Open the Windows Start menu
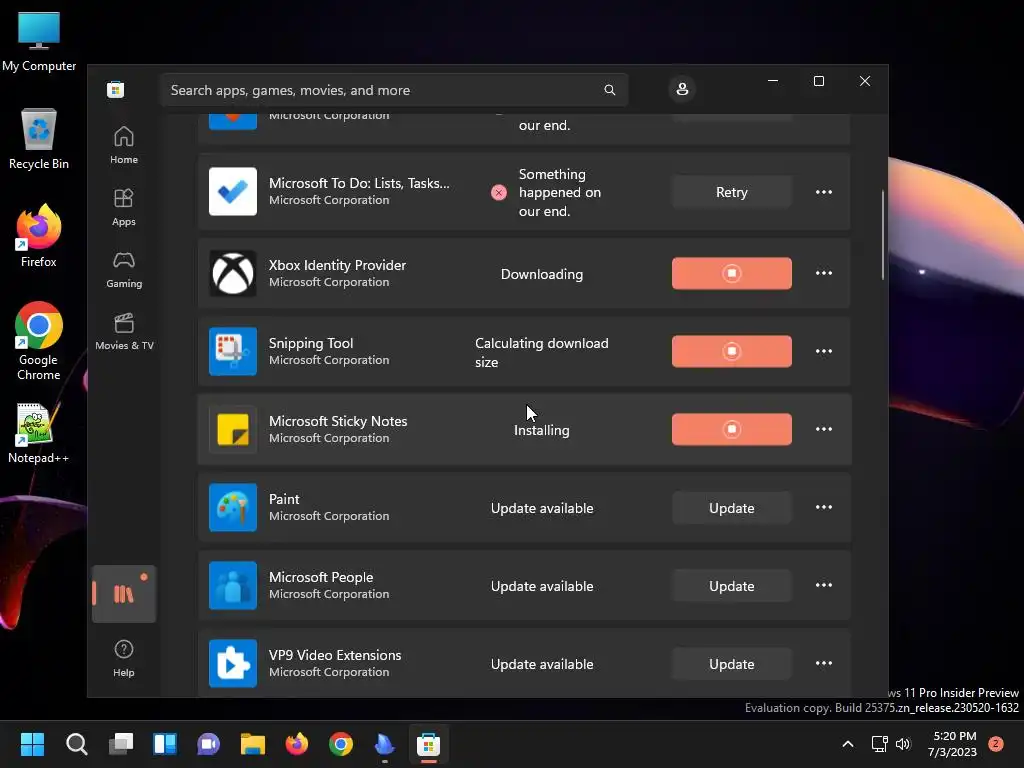This screenshot has height=768, width=1024. [32, 744]
